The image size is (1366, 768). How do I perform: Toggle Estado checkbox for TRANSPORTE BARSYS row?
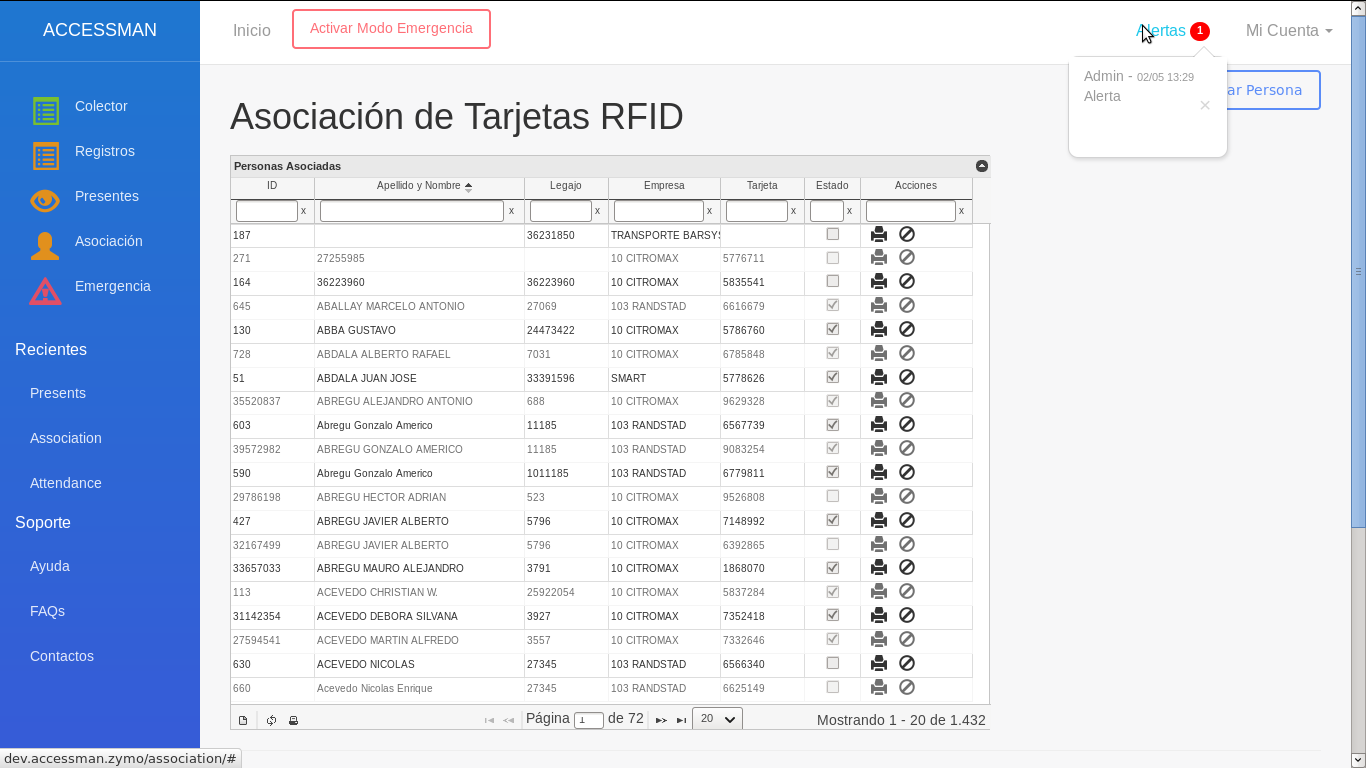(x=832, y=234)
